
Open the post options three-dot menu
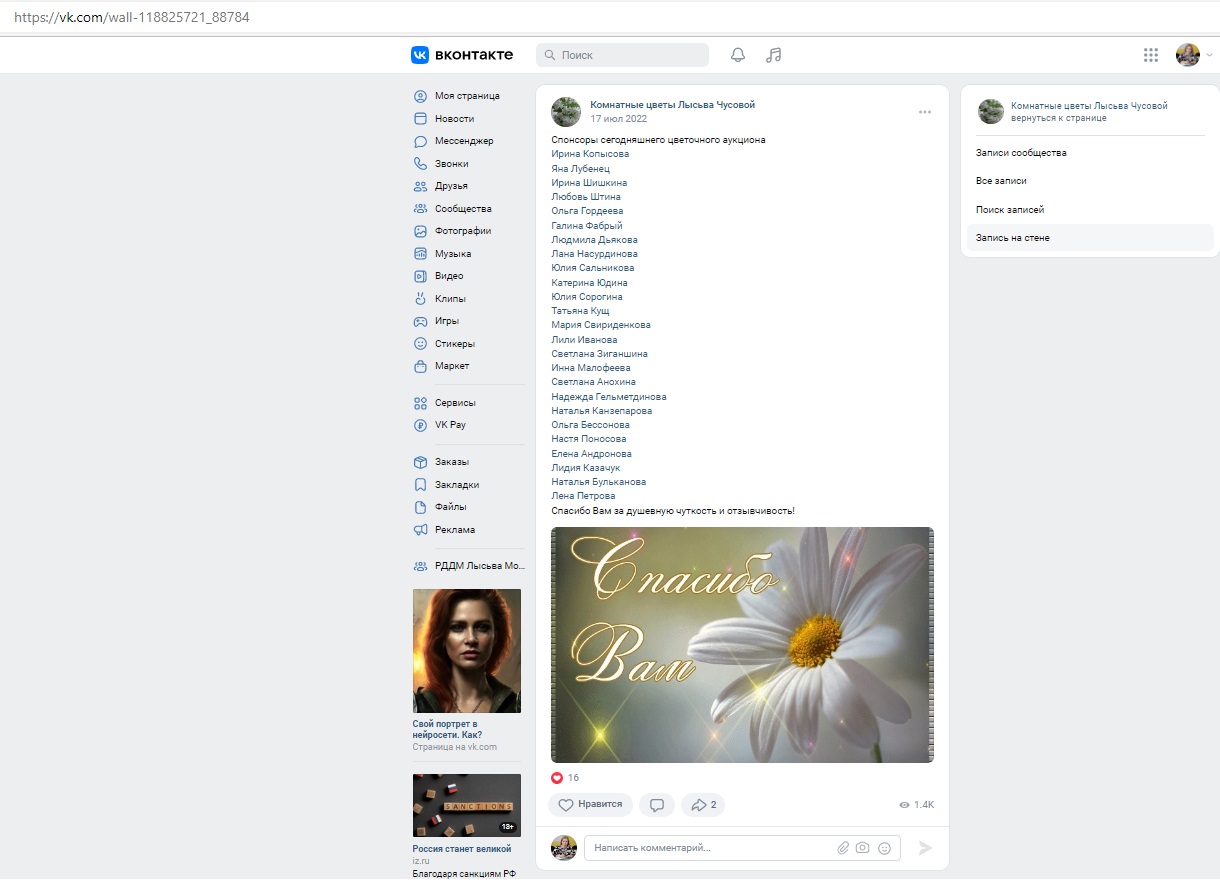pos(925,112)
